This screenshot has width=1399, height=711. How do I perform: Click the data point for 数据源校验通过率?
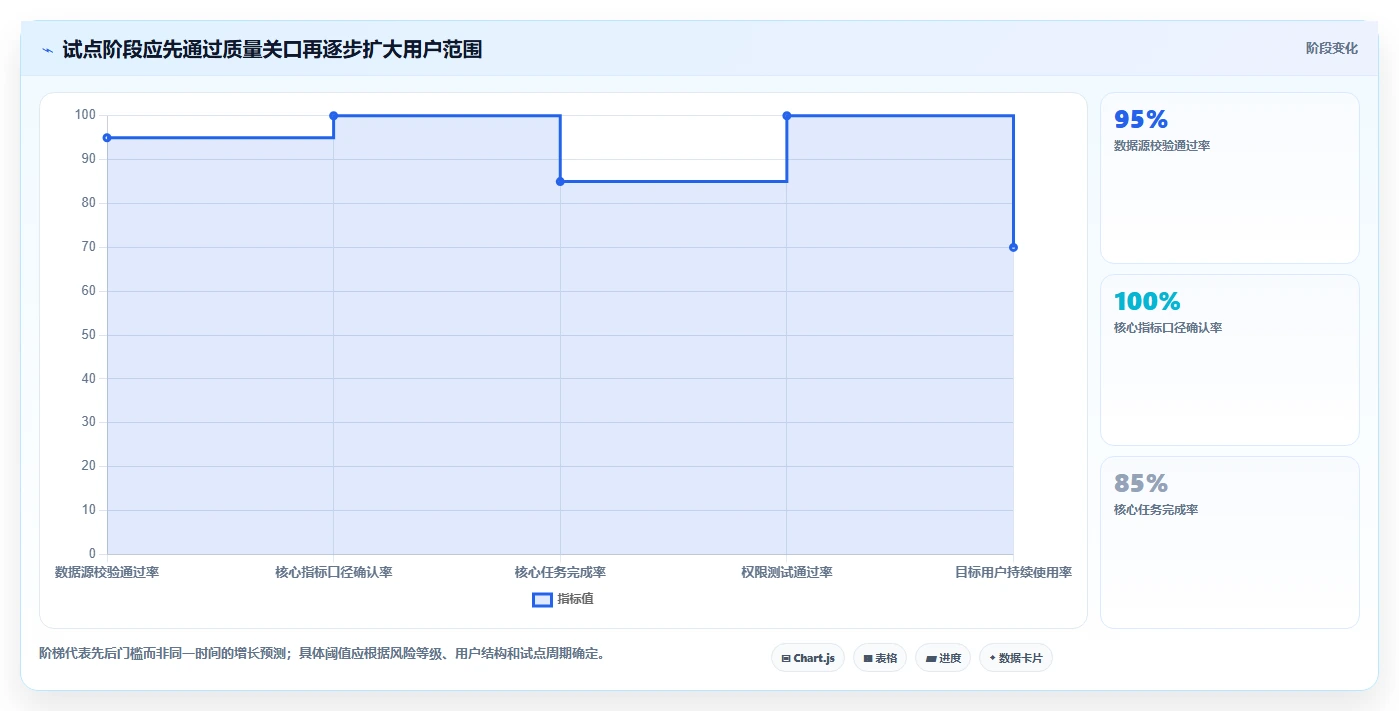coord(107,138)
